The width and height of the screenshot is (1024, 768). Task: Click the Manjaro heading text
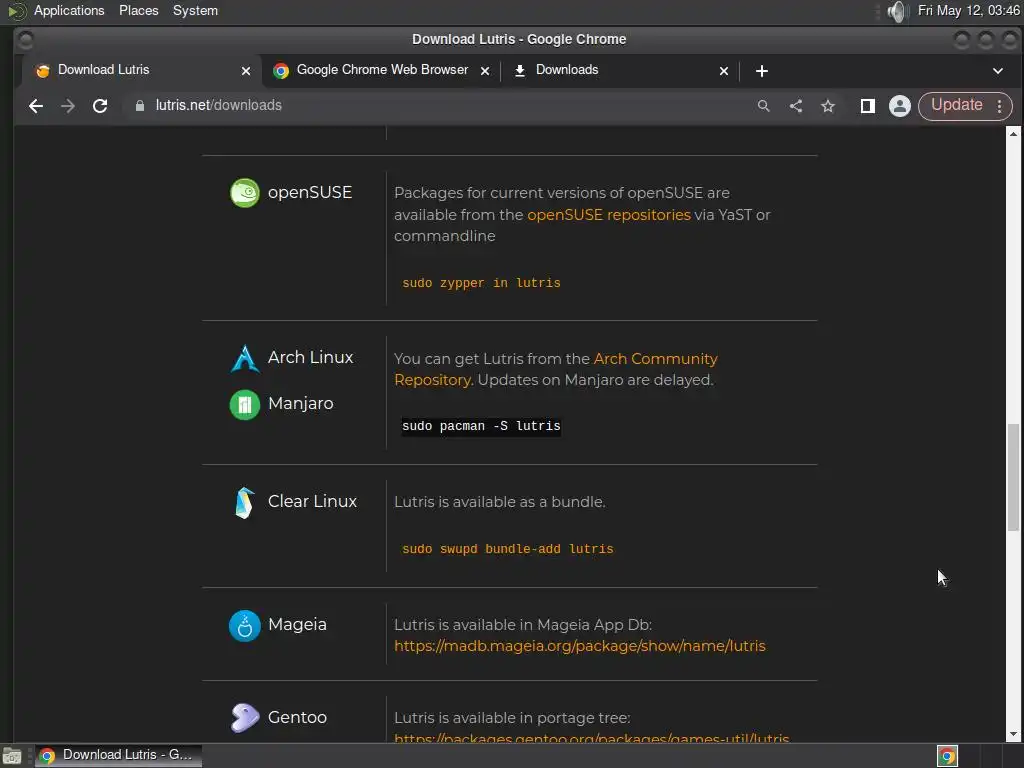tap(300, 404)
